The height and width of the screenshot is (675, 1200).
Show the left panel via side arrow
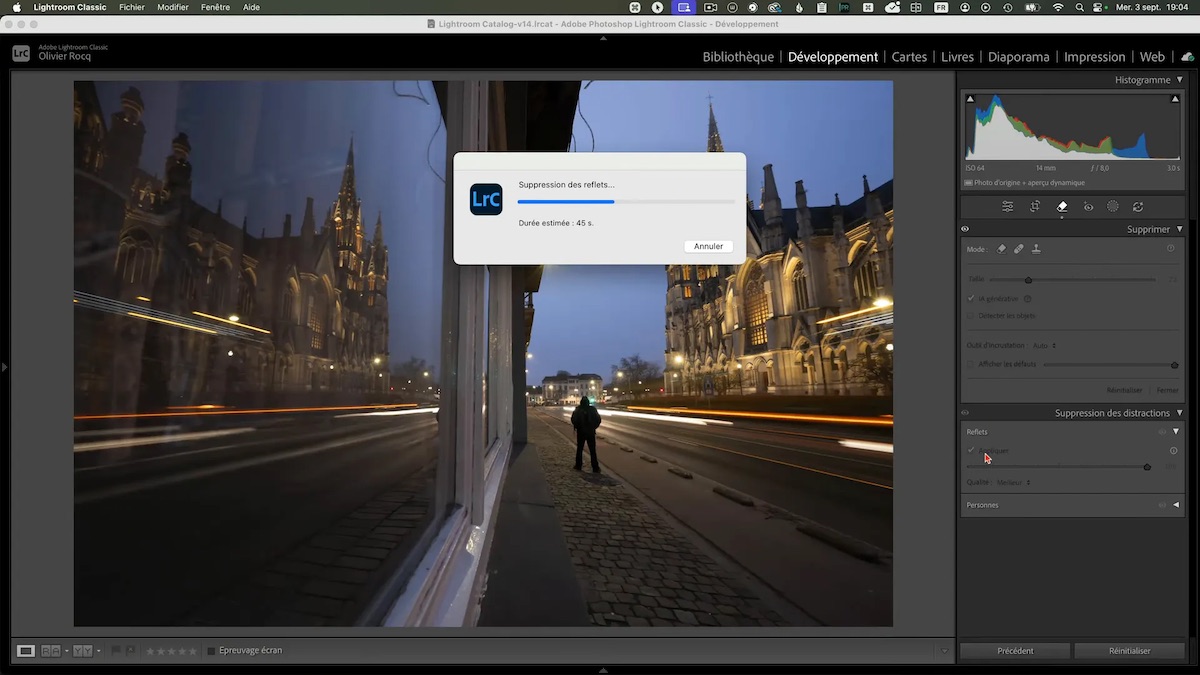[x=4, y=367]
